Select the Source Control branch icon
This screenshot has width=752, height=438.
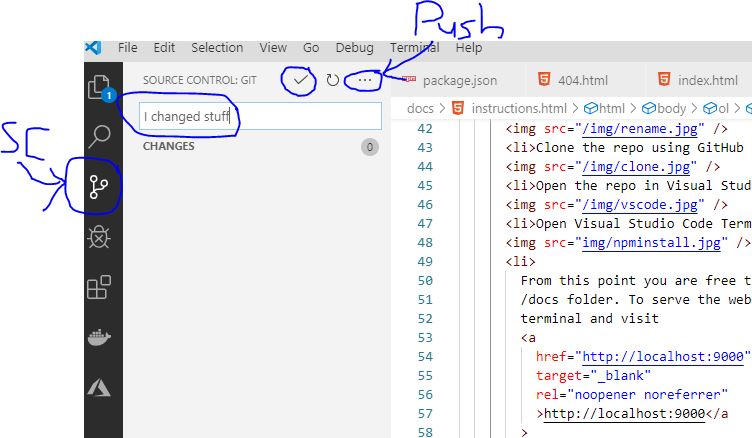pyautogui.click(x=99, y=186)
